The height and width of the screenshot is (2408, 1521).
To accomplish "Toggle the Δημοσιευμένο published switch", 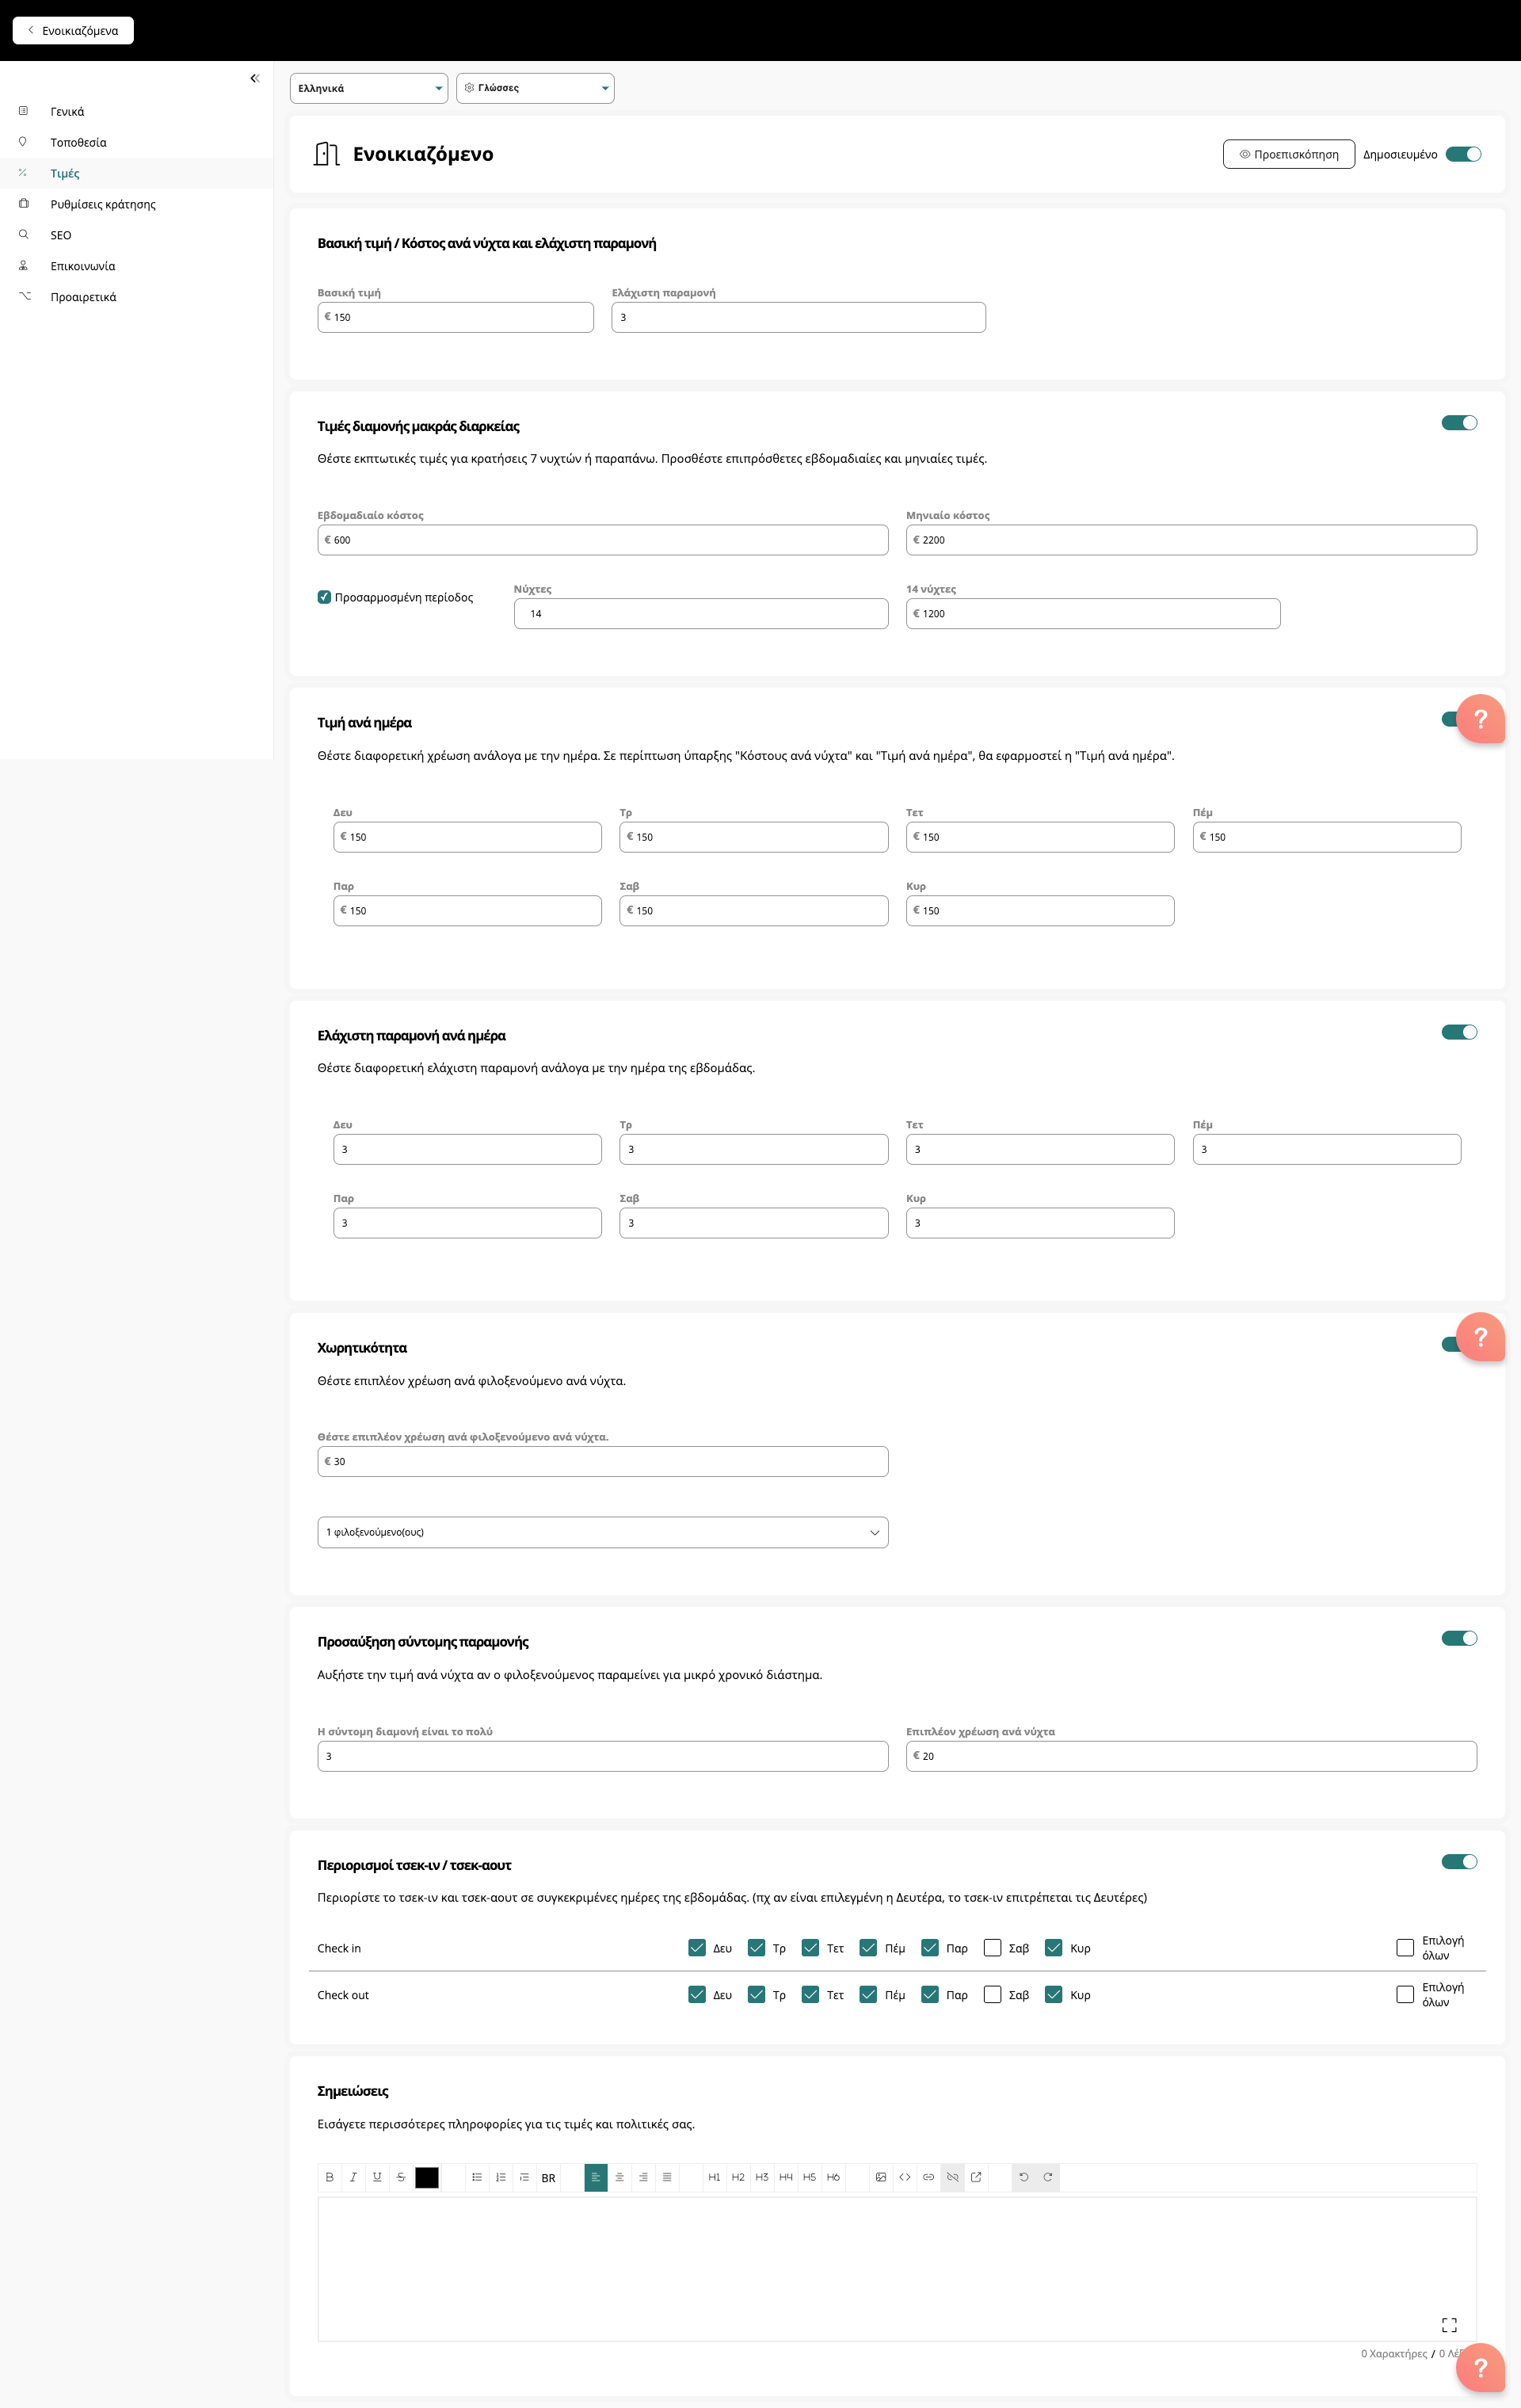I will [1463, 154].
